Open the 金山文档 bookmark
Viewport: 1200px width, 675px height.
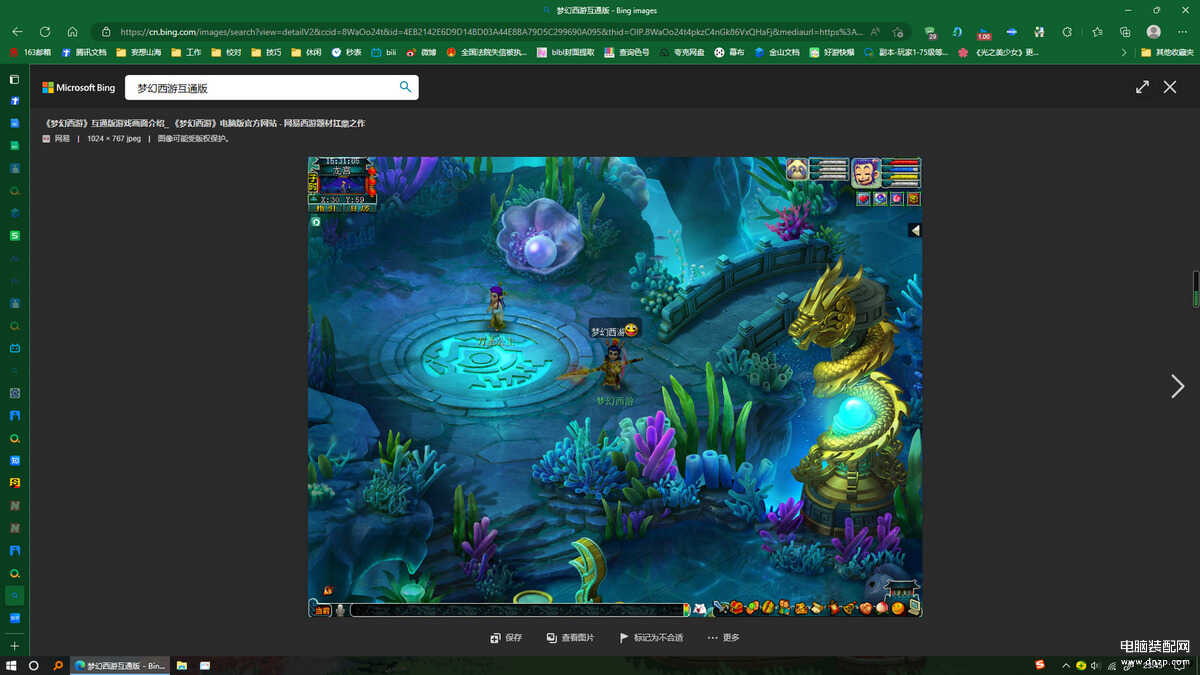[777, 52]
